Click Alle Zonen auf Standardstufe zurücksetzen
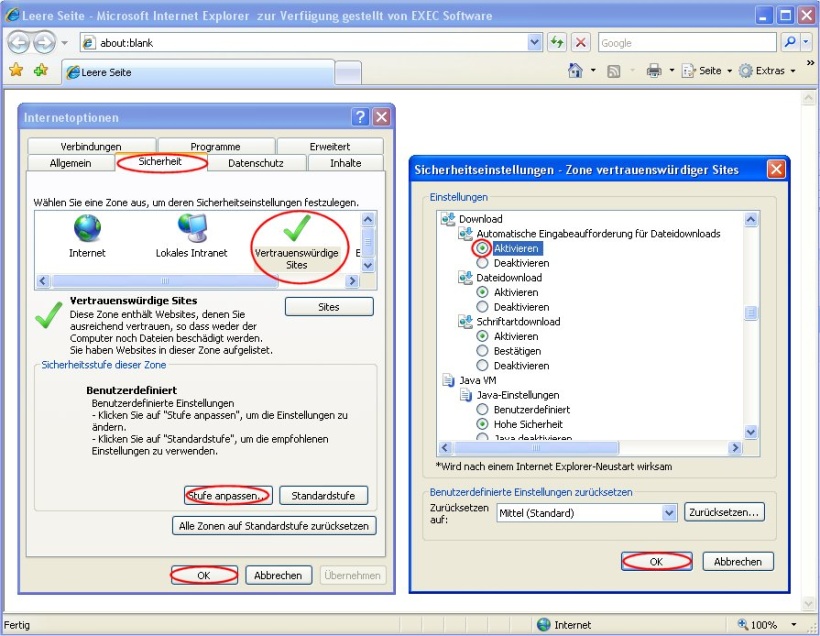The image size is (820, 636). (274, 526)
